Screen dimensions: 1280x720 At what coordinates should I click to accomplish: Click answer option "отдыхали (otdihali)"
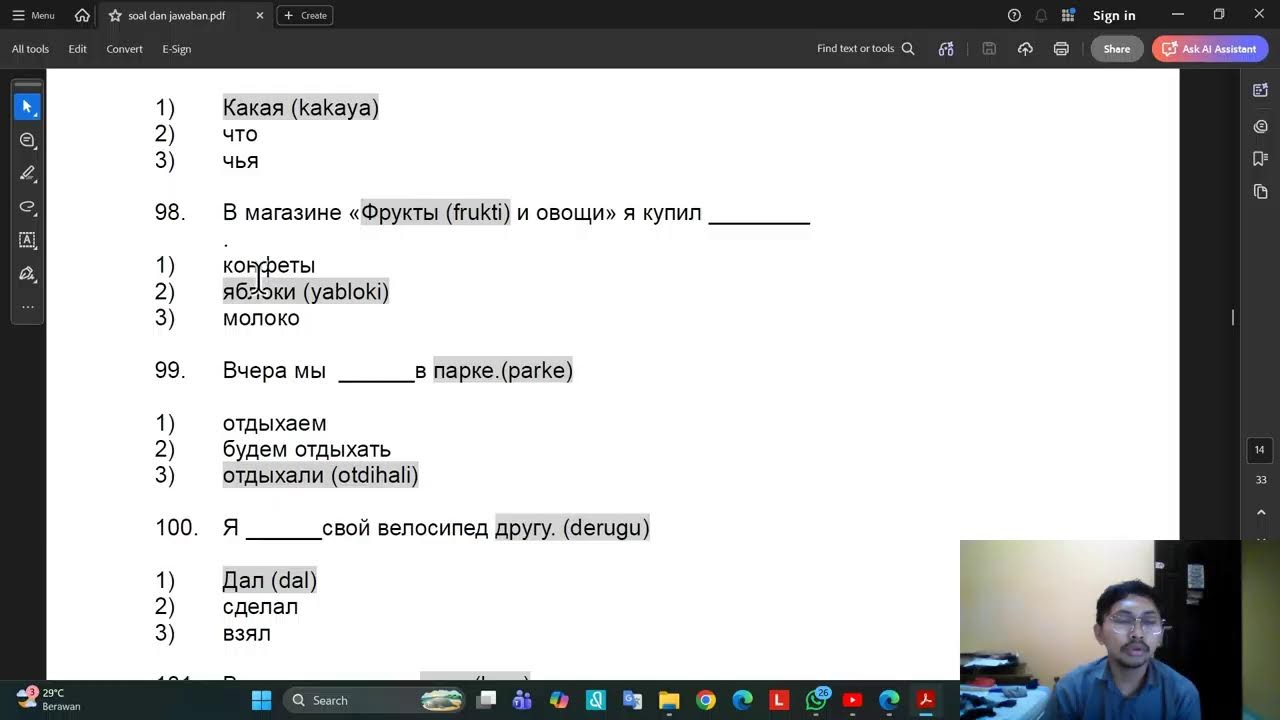point(320,475)
